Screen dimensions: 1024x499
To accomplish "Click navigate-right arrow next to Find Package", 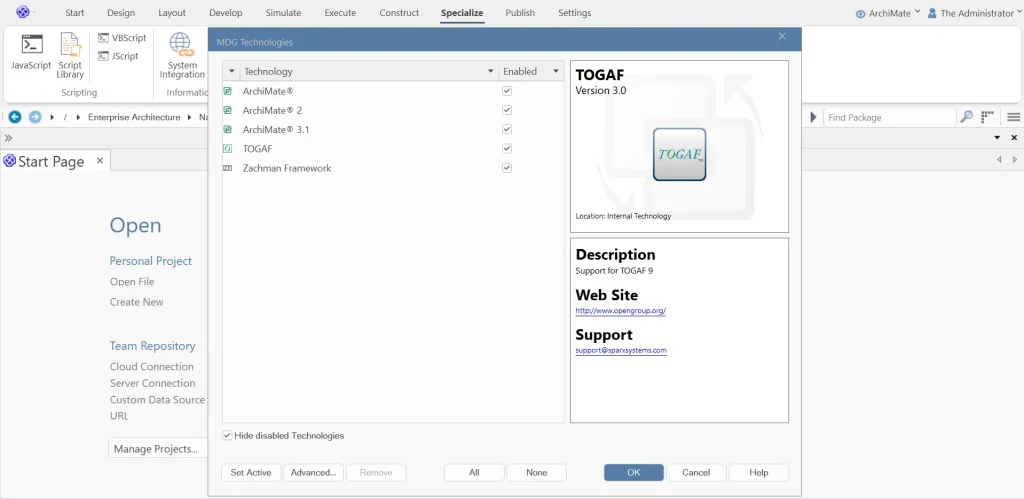I will tap(813, 117).
